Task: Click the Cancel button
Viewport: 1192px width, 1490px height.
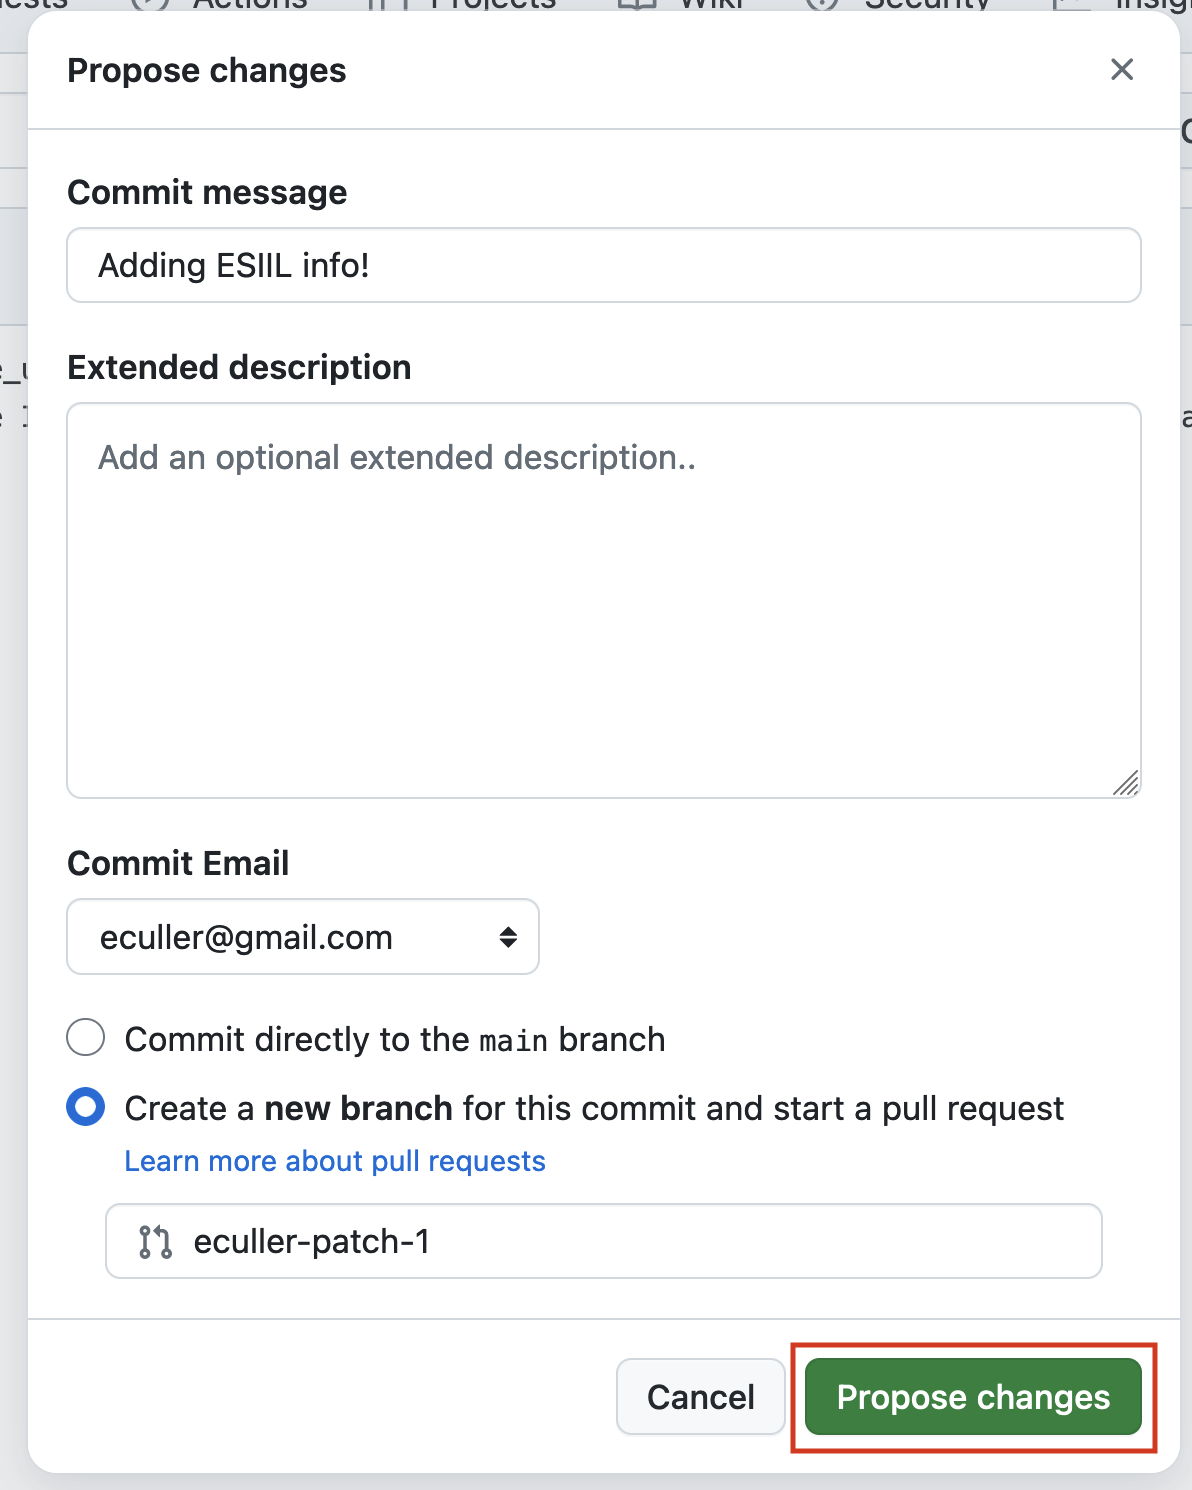Action: [x=701, y=1396]
